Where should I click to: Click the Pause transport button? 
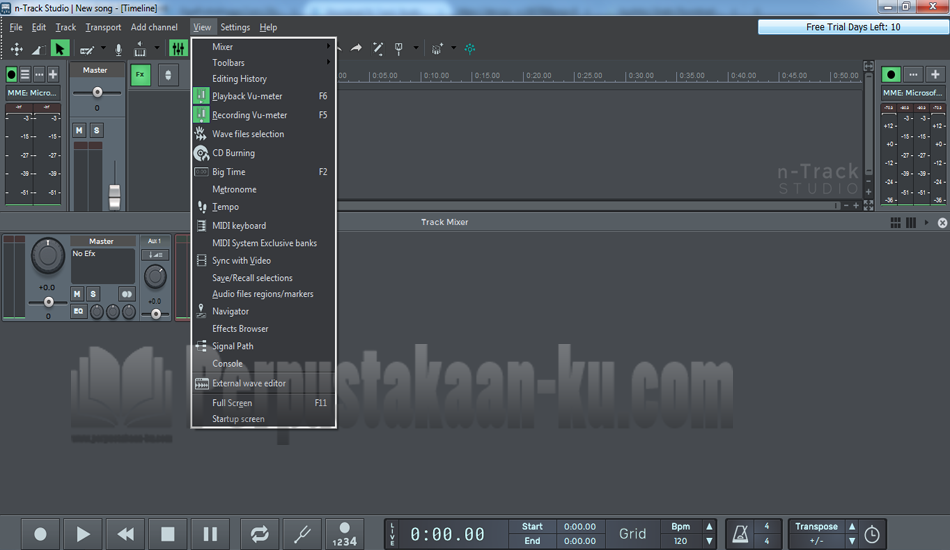coord(210,534)
